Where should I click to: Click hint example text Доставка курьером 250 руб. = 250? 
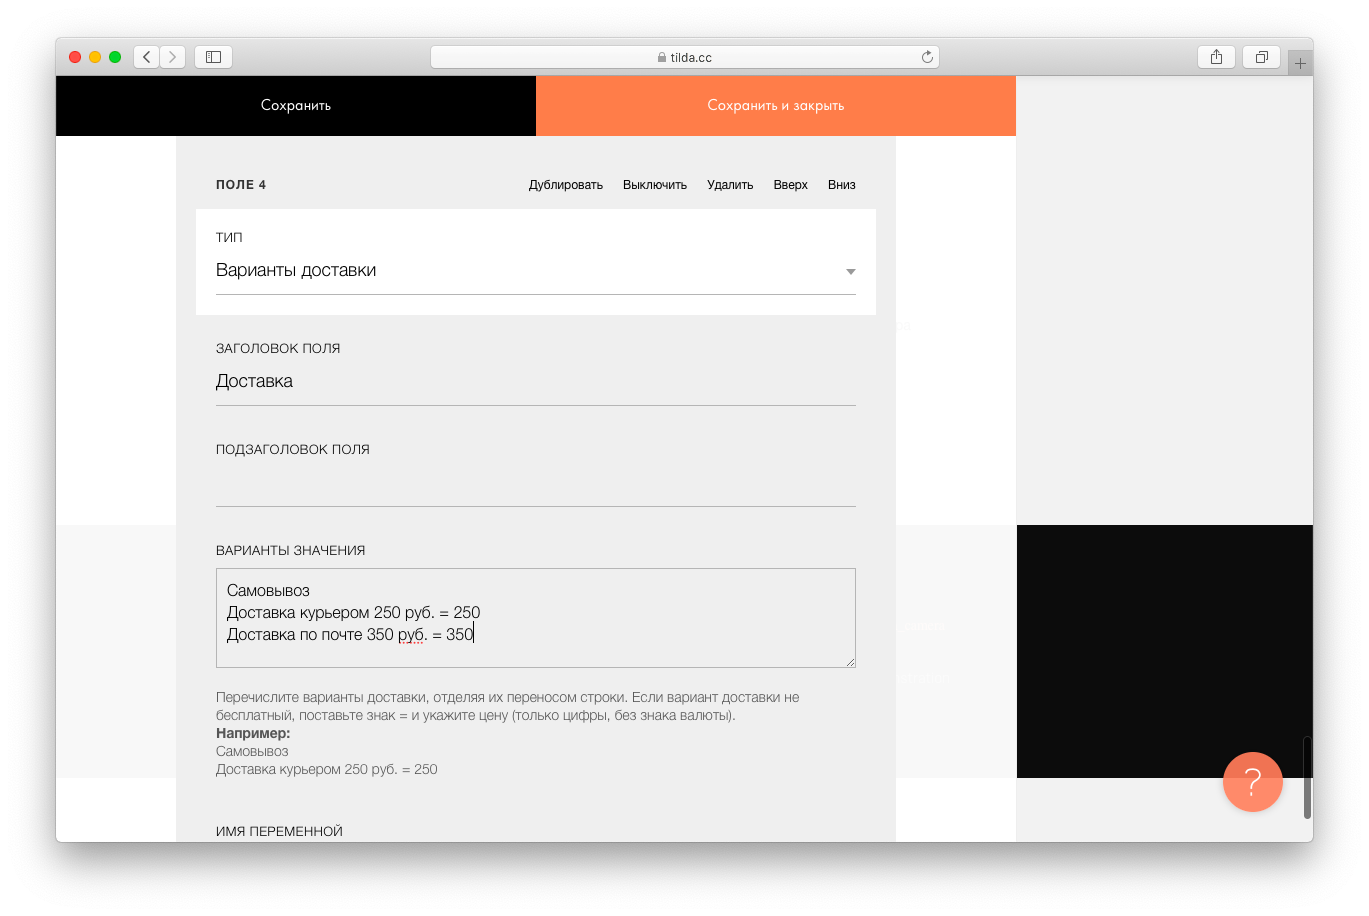coord(327,769)
